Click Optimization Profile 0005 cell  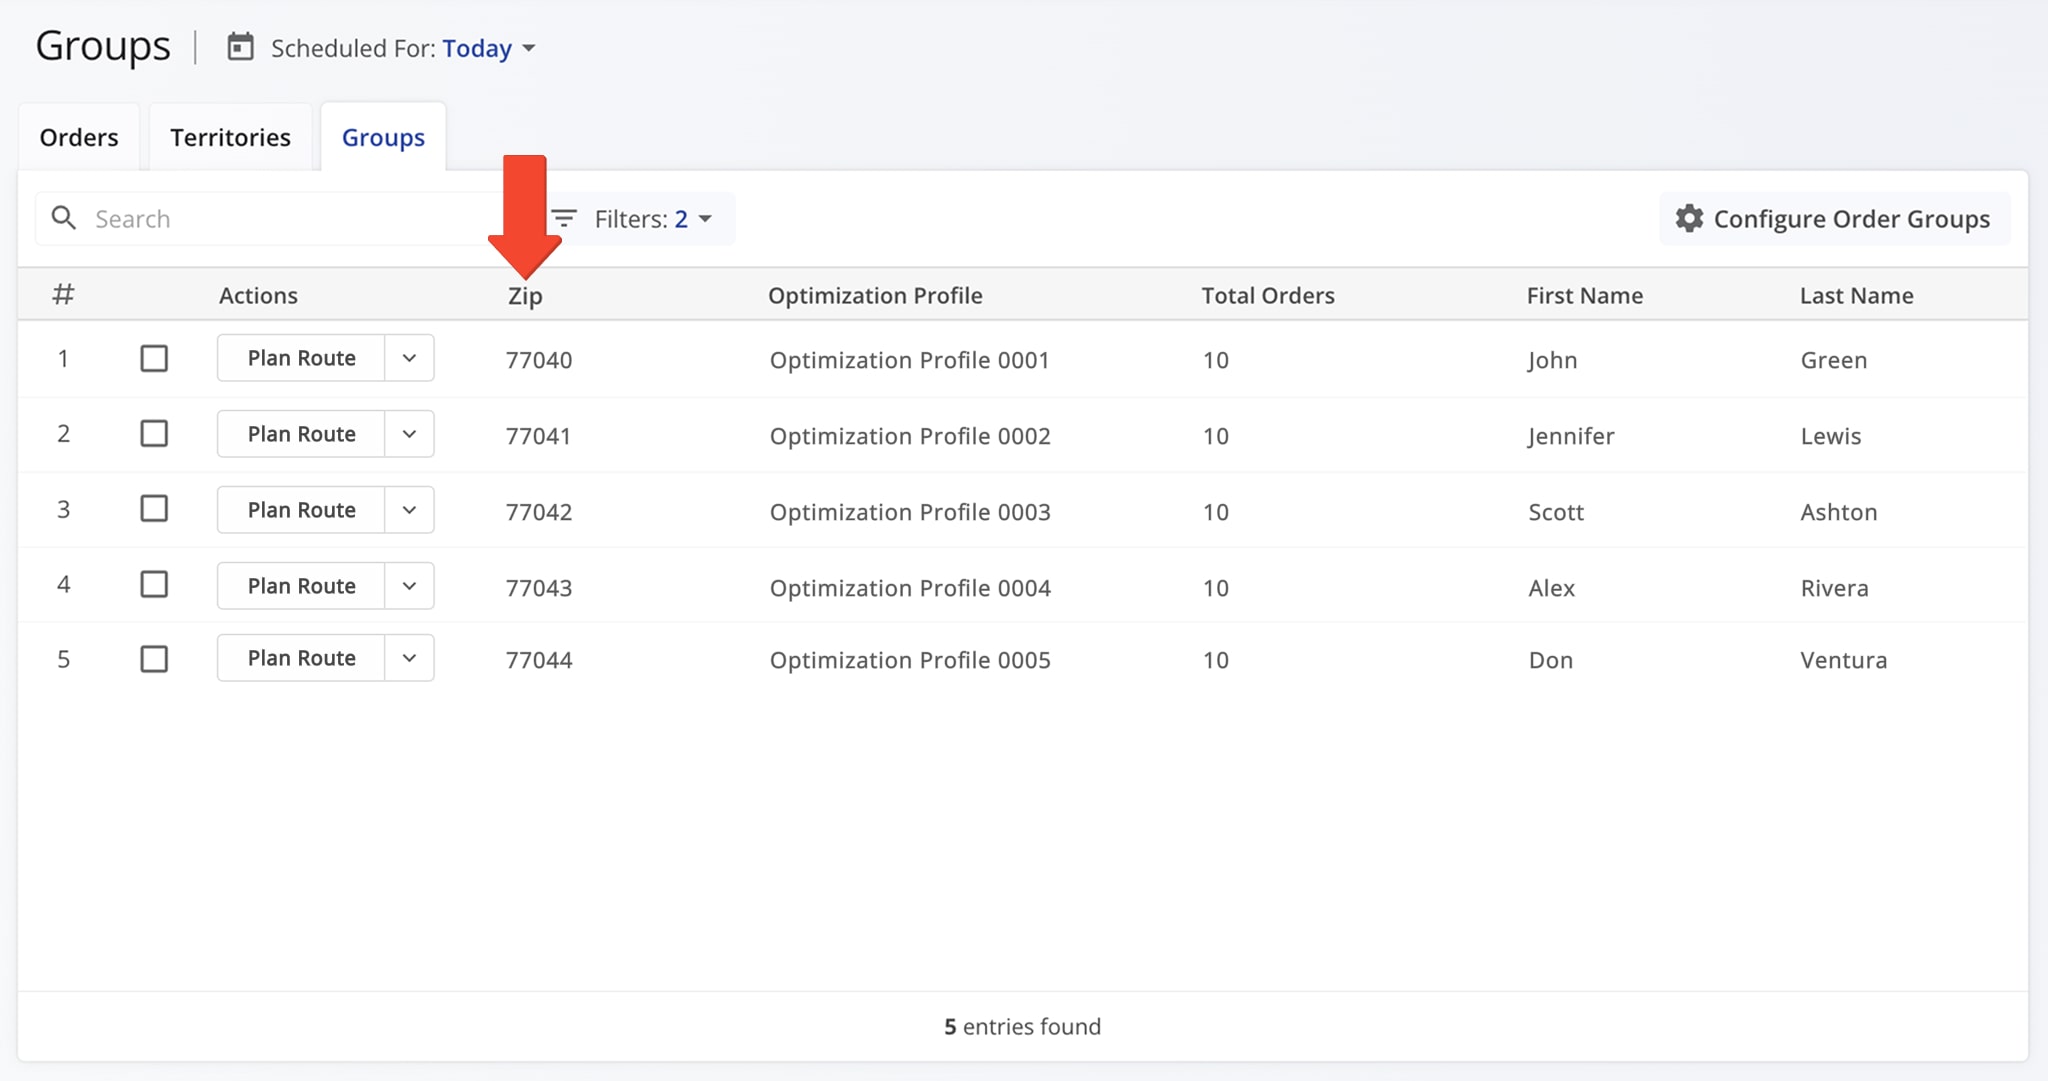(910, 660)
